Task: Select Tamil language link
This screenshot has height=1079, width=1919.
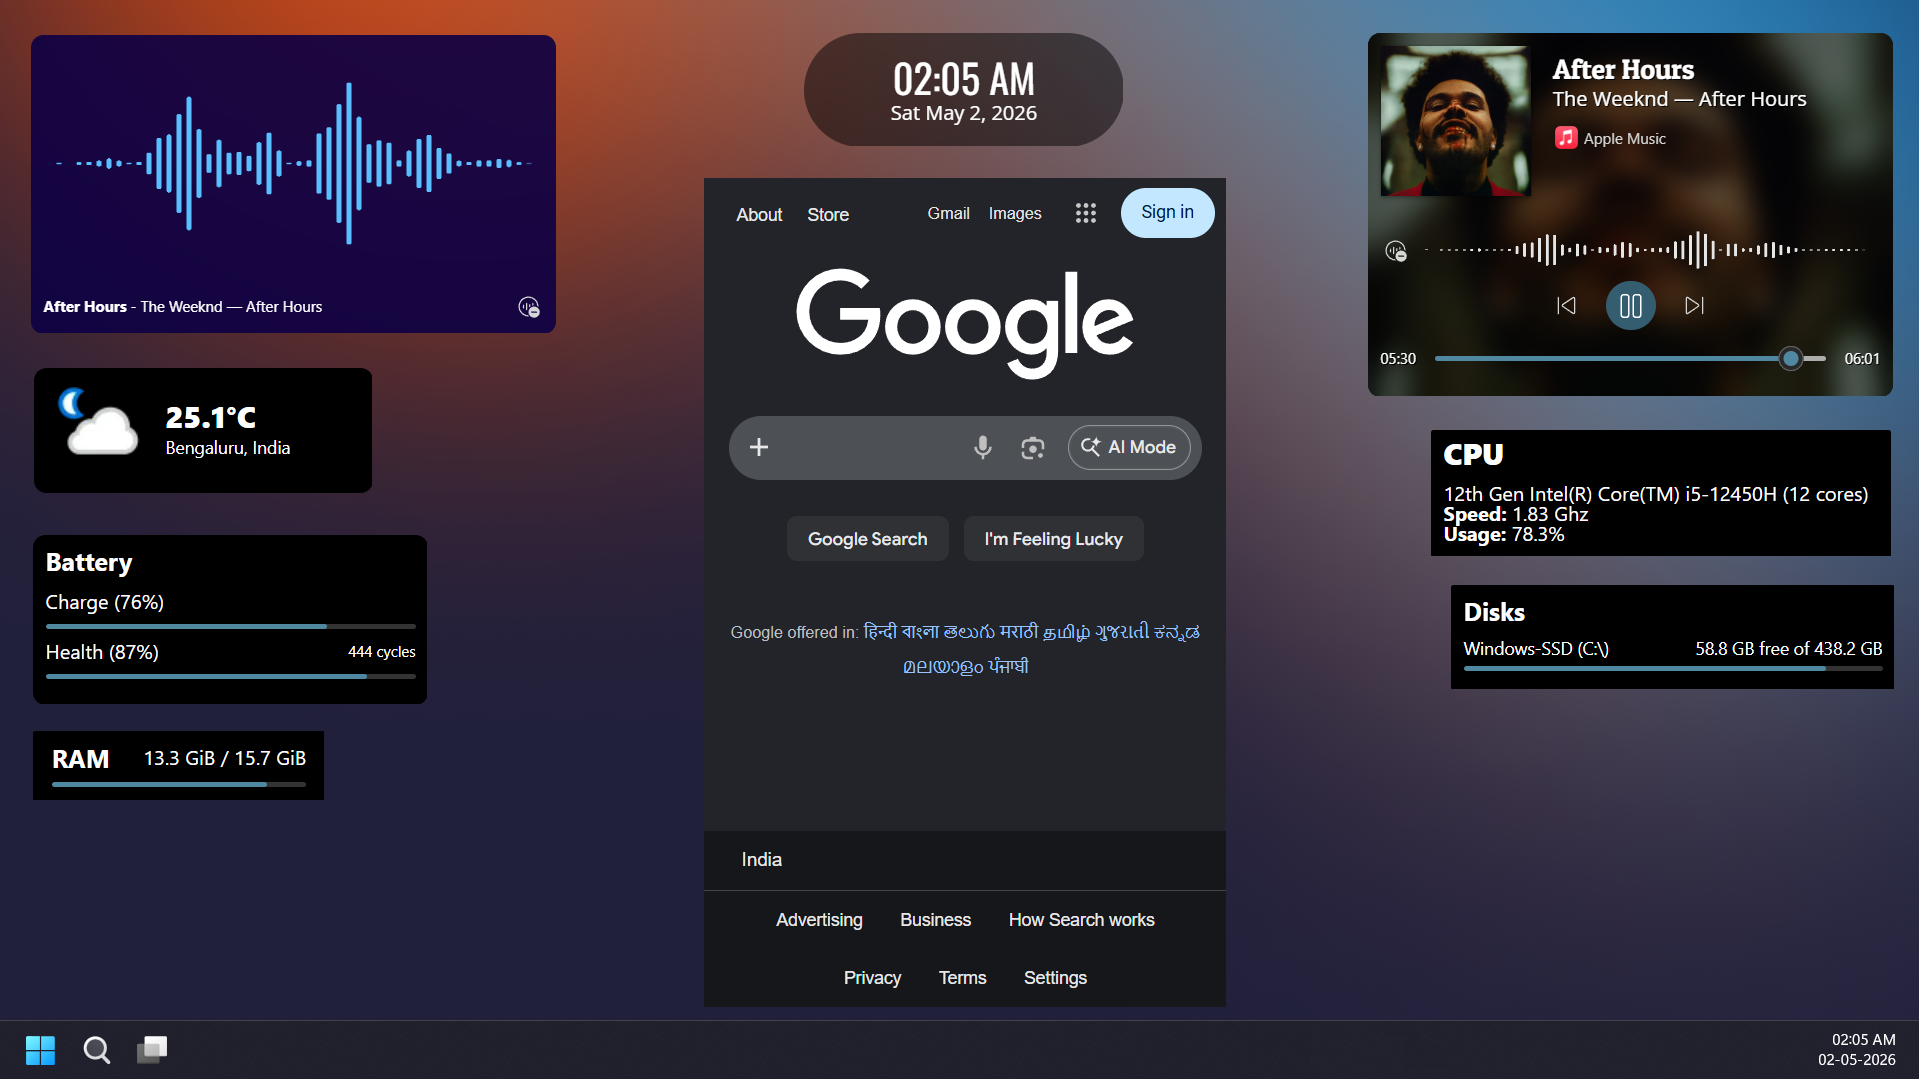Action: coord(1066,632)
